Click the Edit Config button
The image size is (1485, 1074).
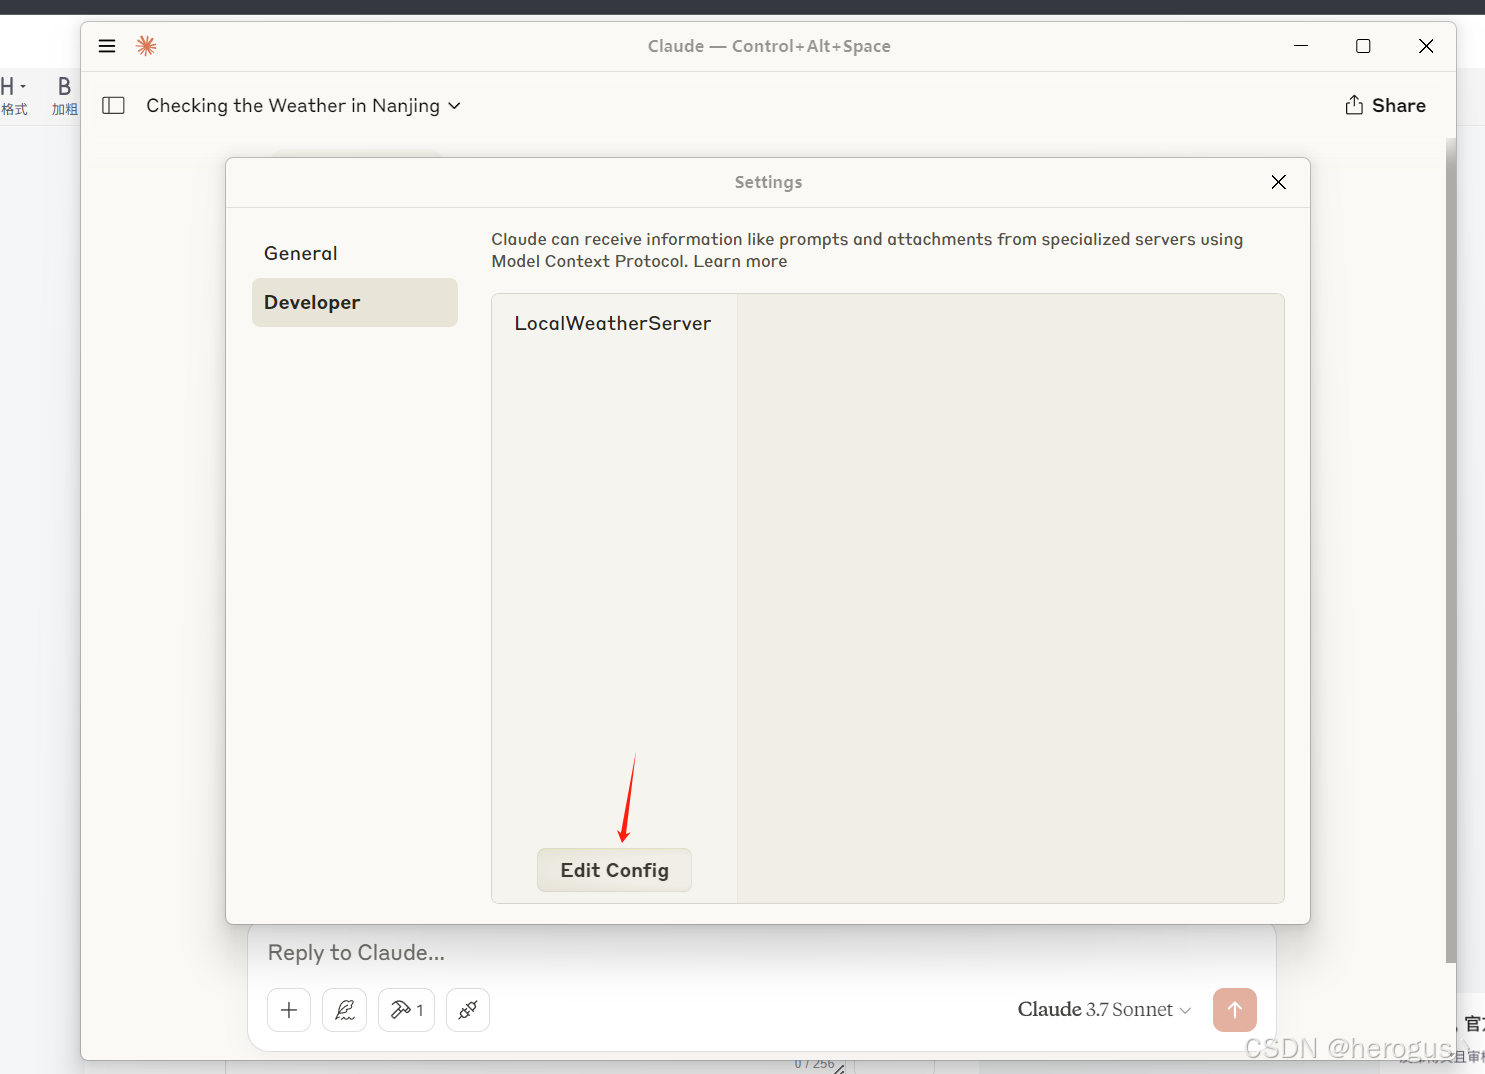614,870
